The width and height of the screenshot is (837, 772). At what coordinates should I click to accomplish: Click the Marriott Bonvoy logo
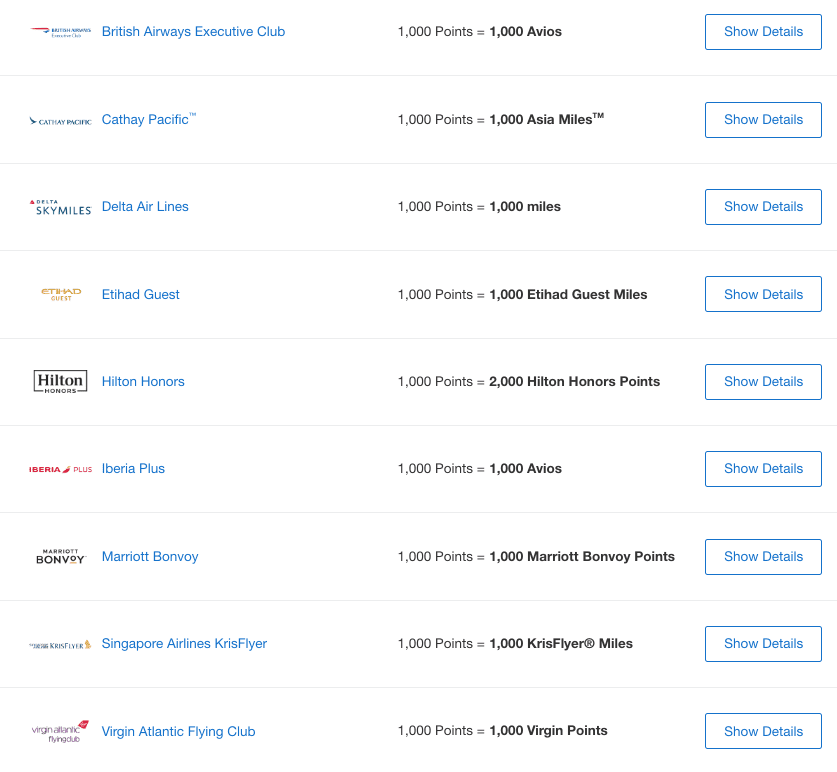point(58,556)
